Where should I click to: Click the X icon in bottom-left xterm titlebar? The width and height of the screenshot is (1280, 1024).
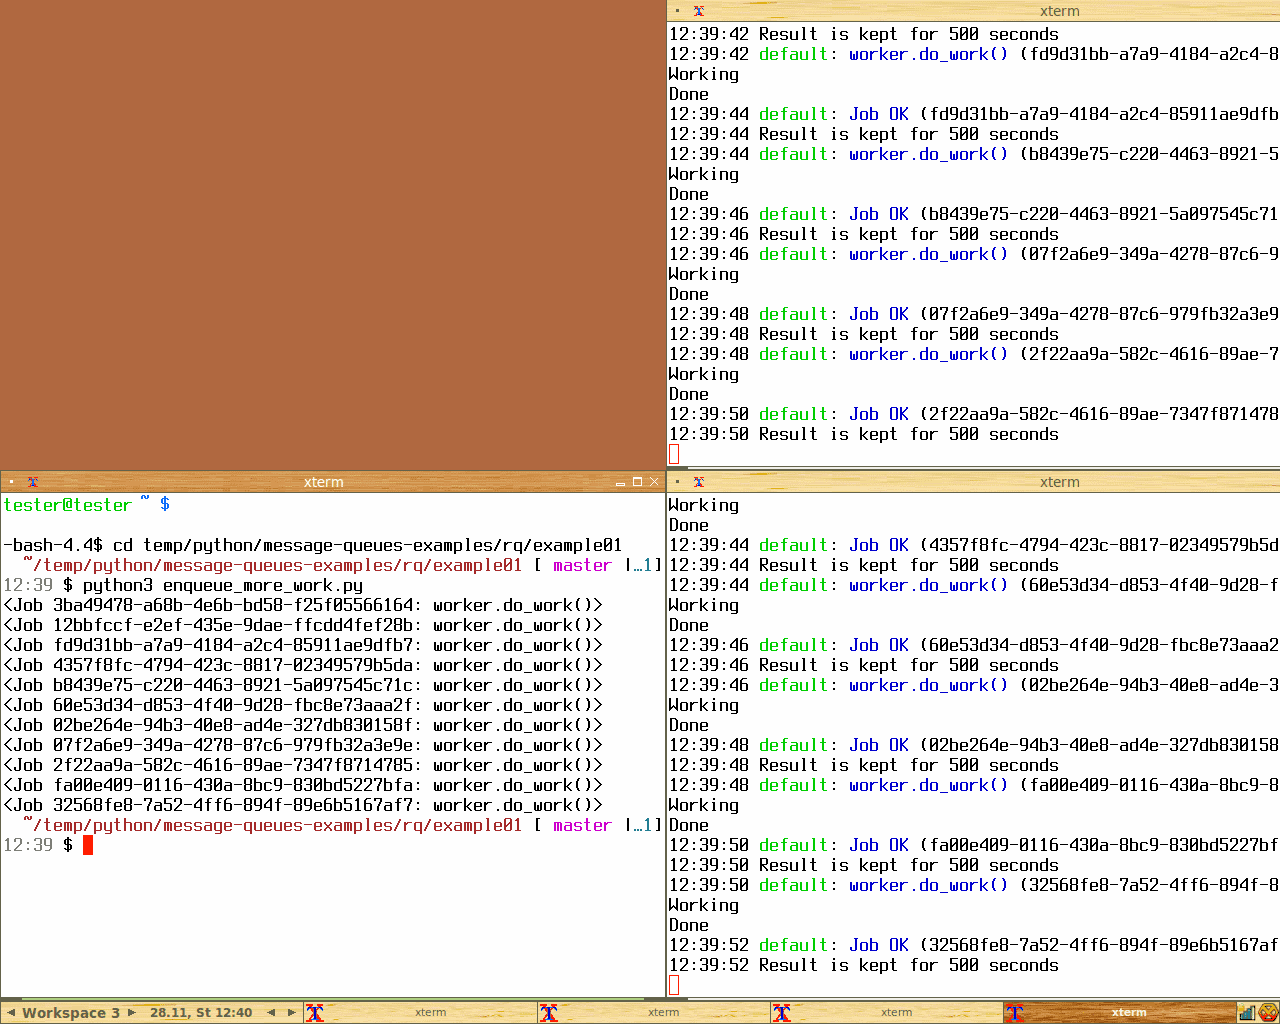tap(33, 482)
